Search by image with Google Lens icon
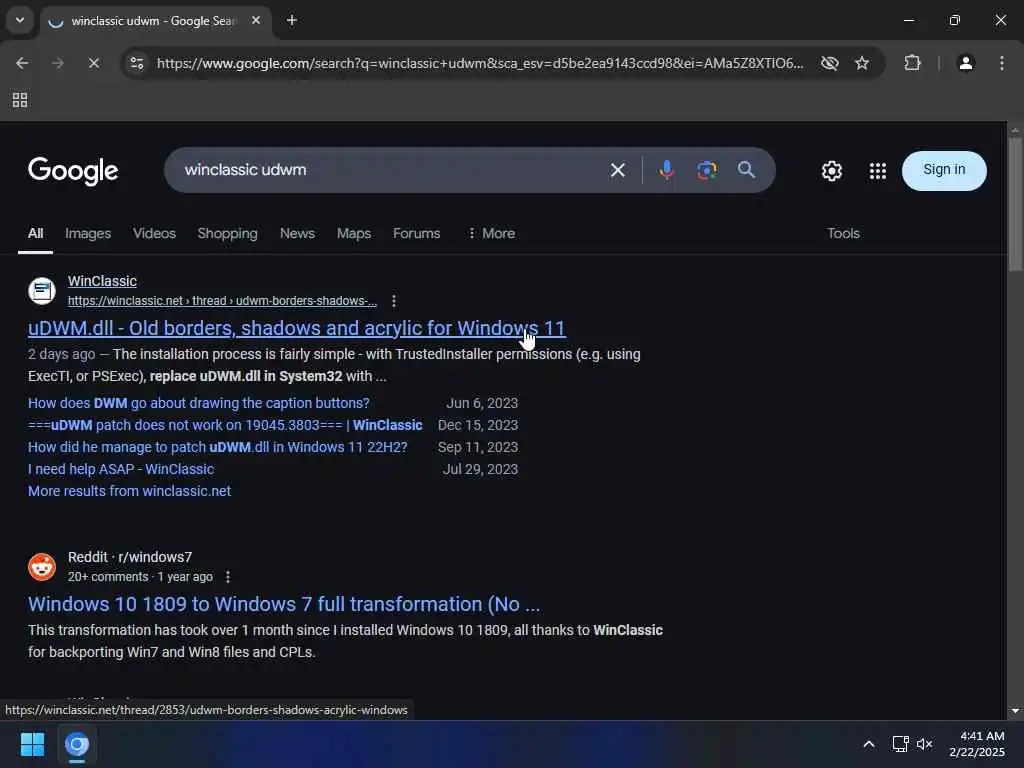Screen dimensions: 1024x768 [707, 170]
